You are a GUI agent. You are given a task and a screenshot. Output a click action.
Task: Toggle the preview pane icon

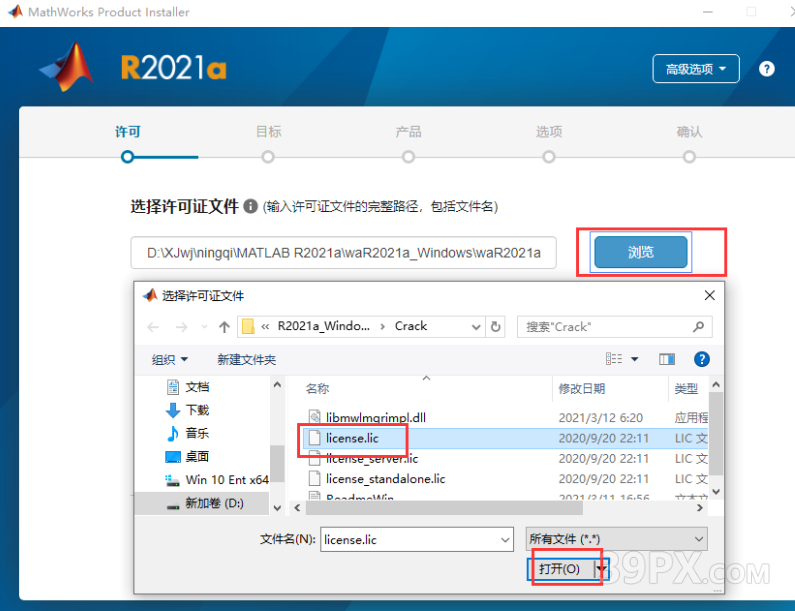[x=667, y=359]
